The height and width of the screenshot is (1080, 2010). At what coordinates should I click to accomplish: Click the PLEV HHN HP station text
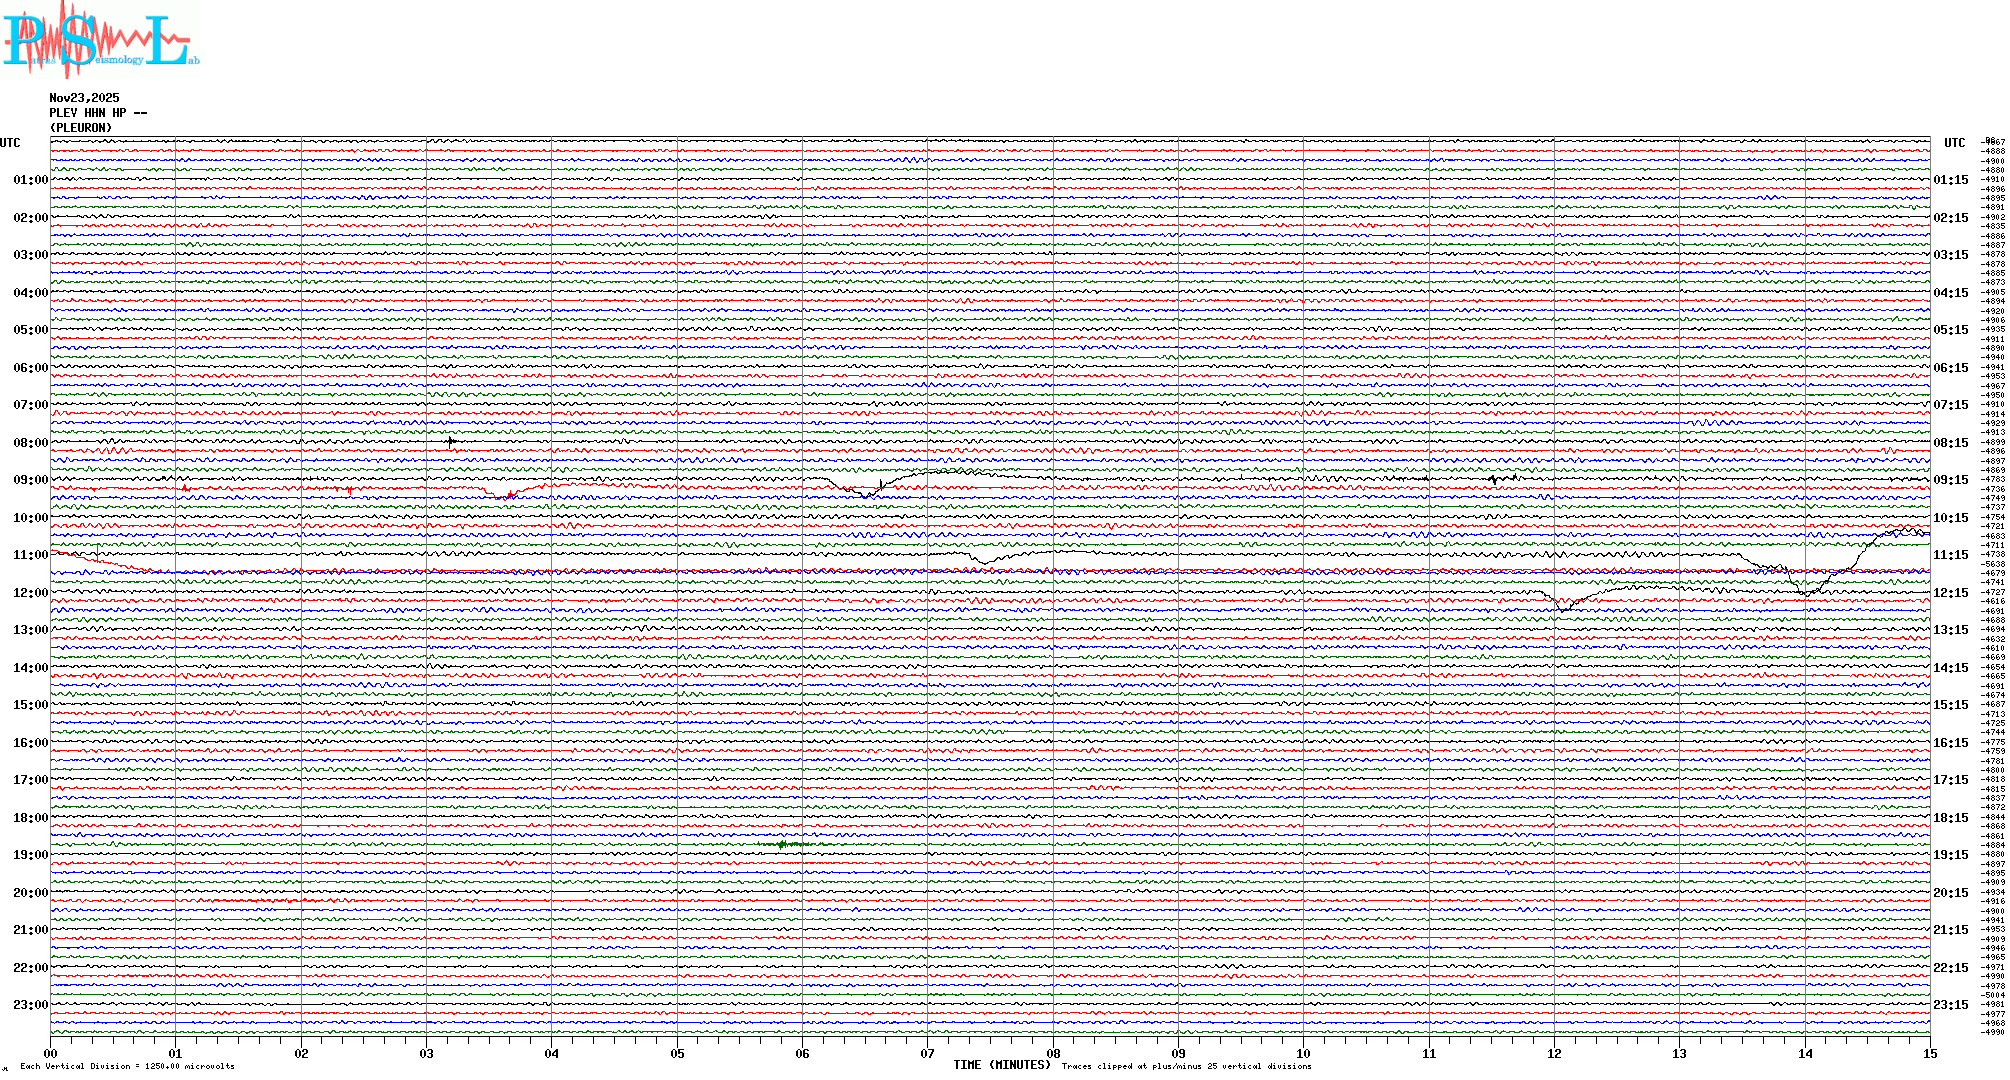[x=97, y=113]
